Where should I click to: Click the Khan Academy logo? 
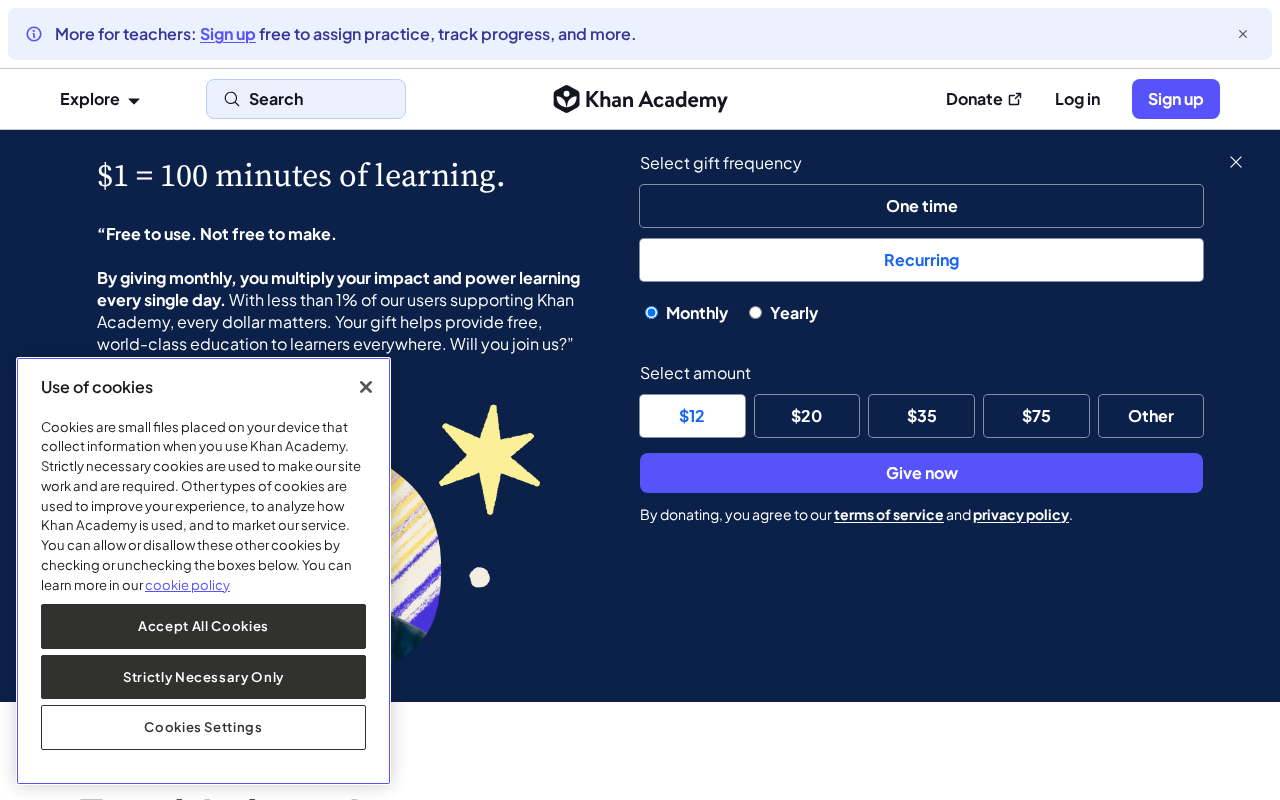click(640, 99)
